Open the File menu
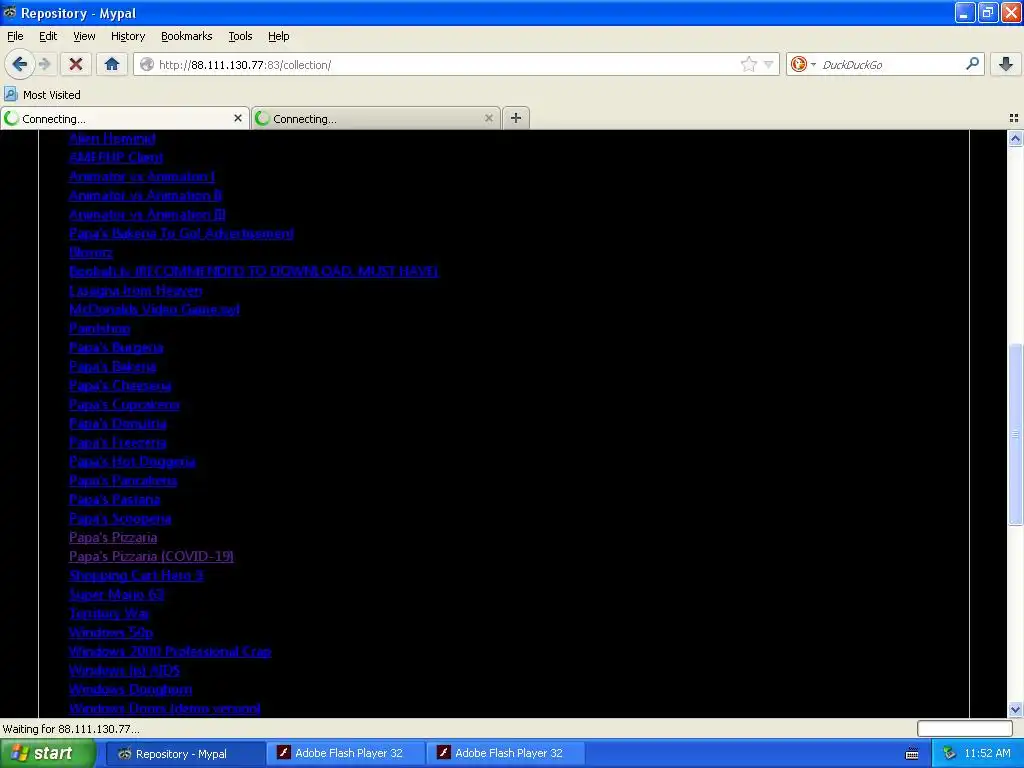 click(15, 36)
